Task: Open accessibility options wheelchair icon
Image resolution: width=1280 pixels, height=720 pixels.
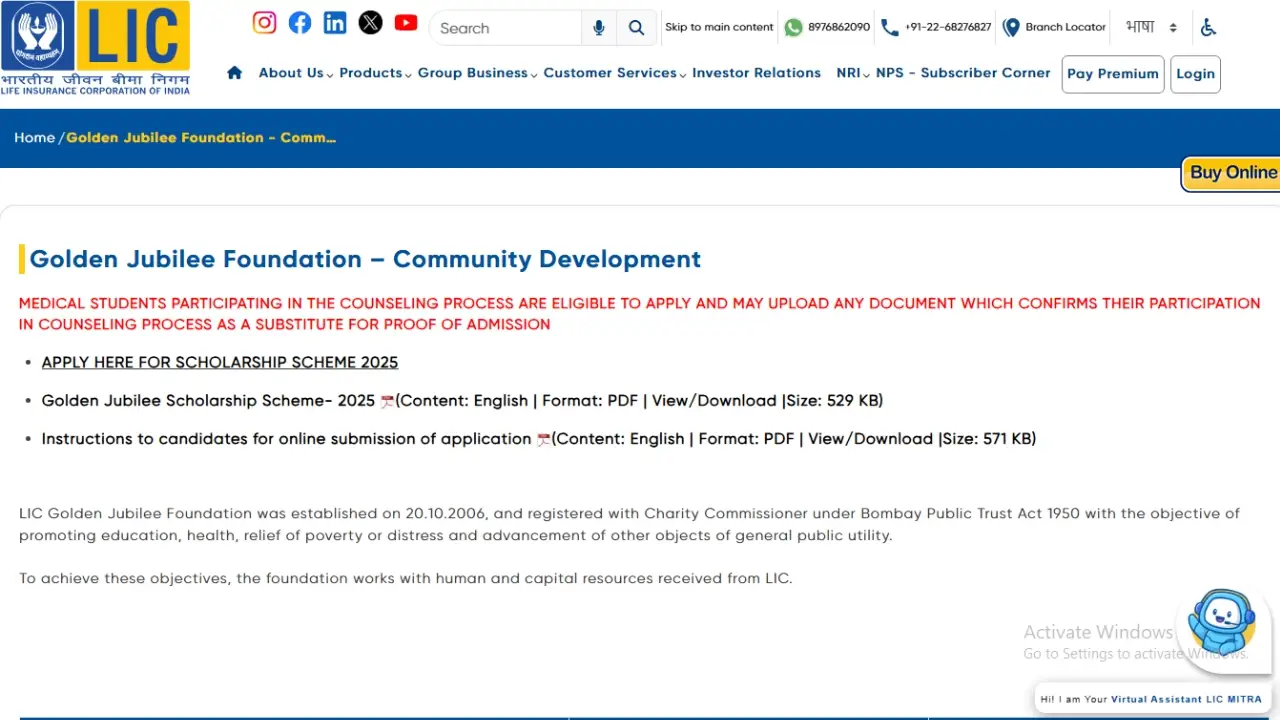Action: click(1208, 27)
